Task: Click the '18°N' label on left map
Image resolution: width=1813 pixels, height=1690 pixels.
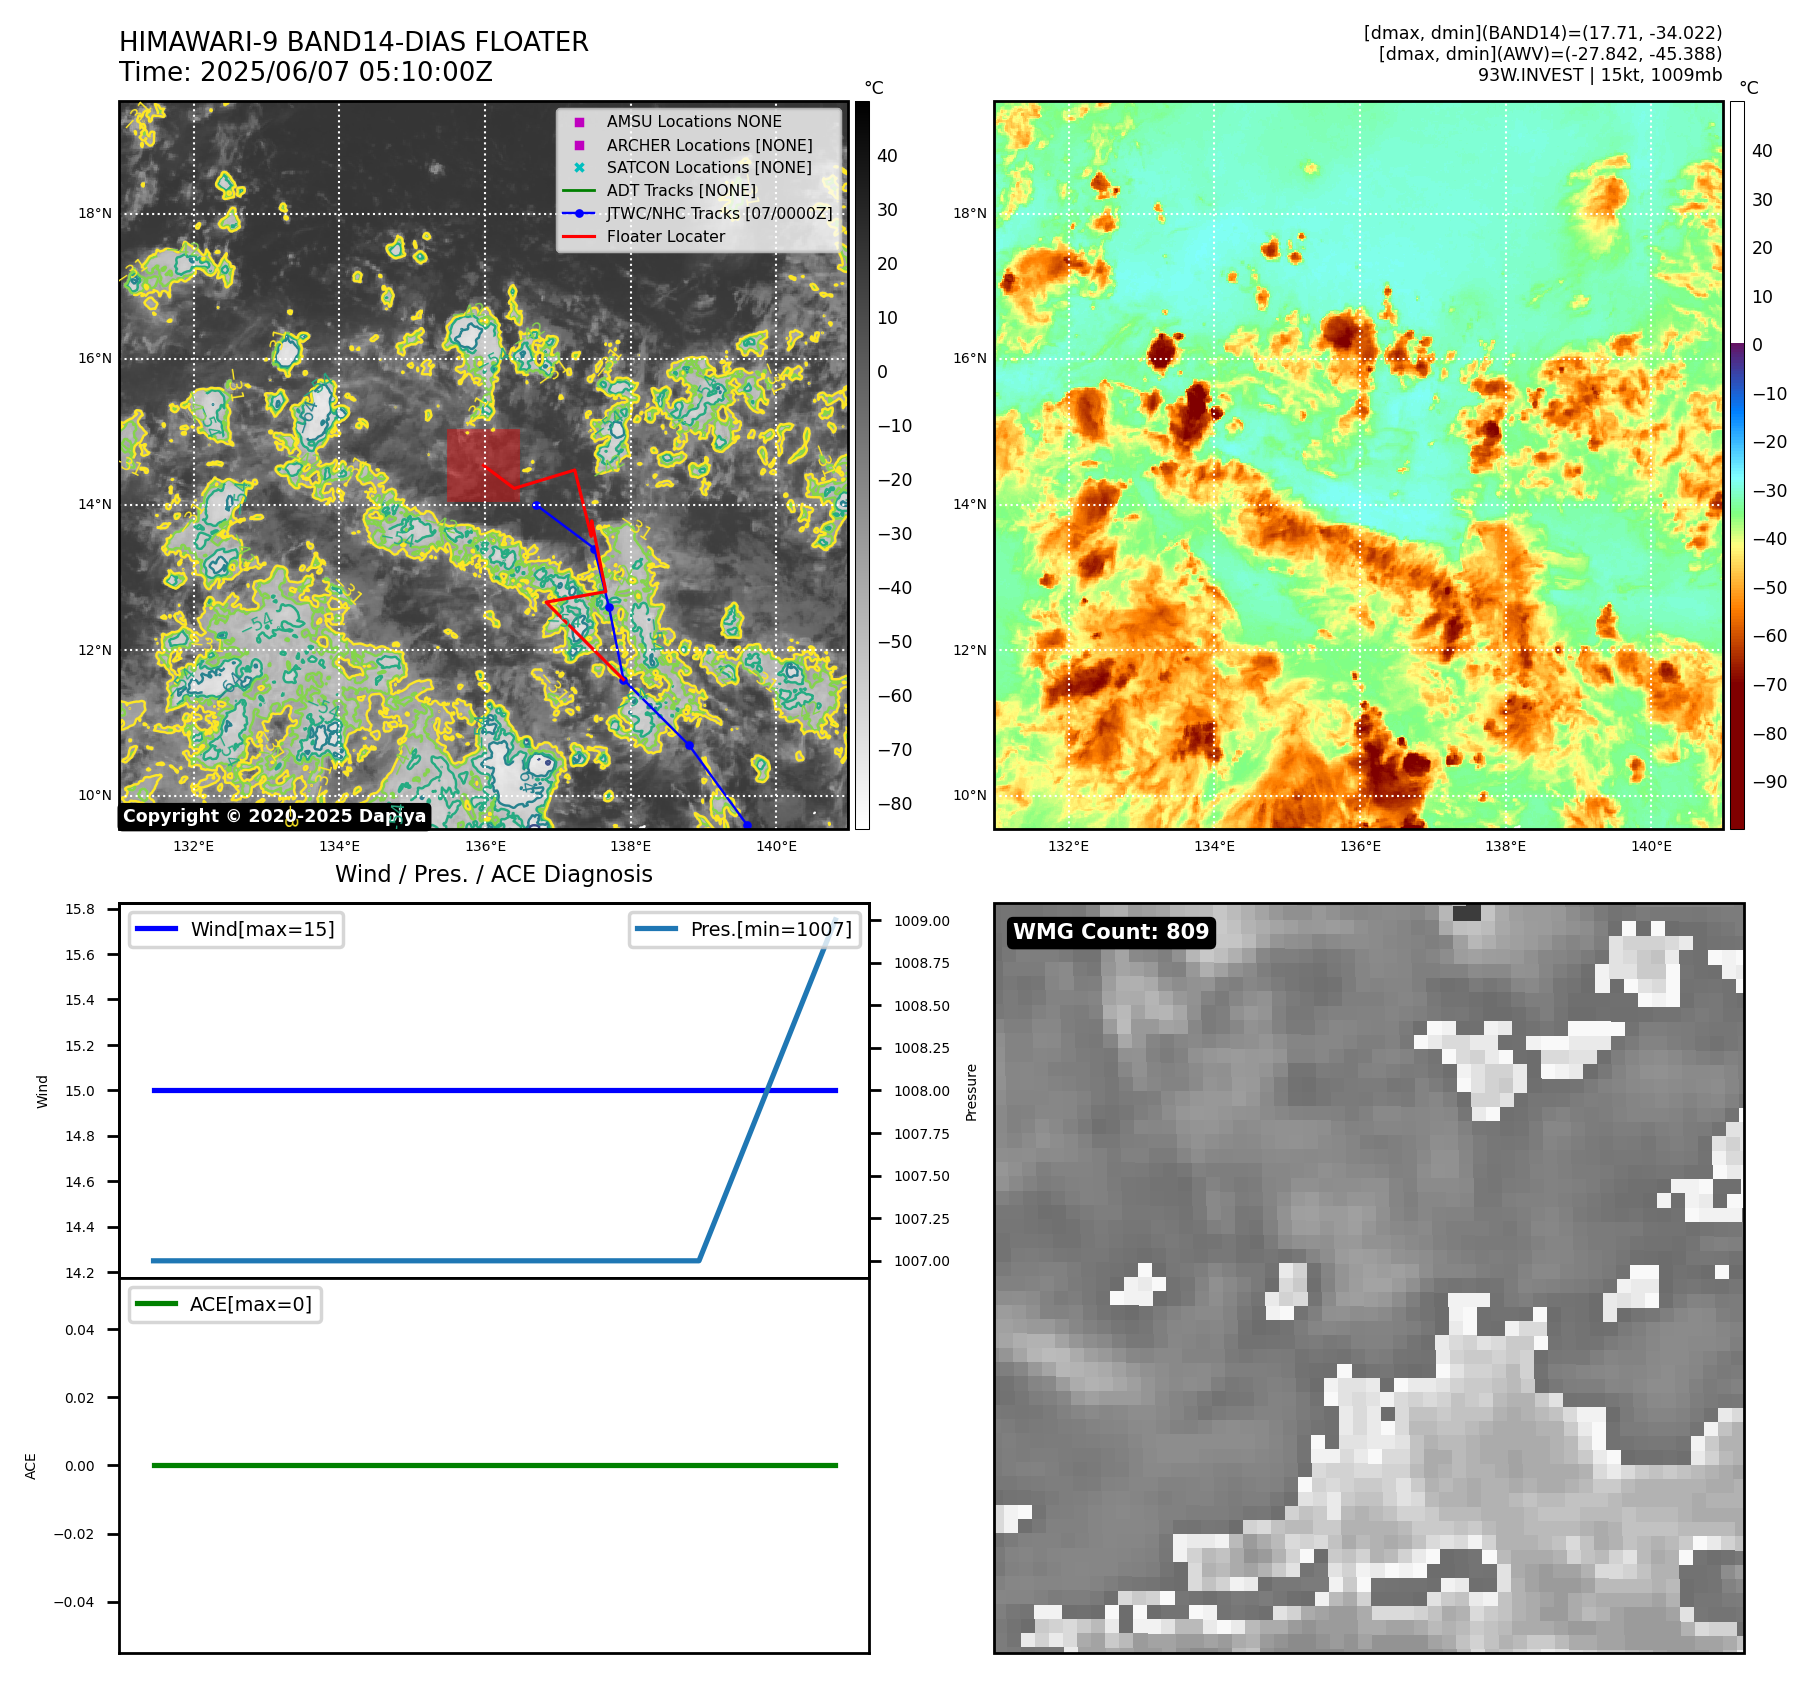Action: (95, 213)
